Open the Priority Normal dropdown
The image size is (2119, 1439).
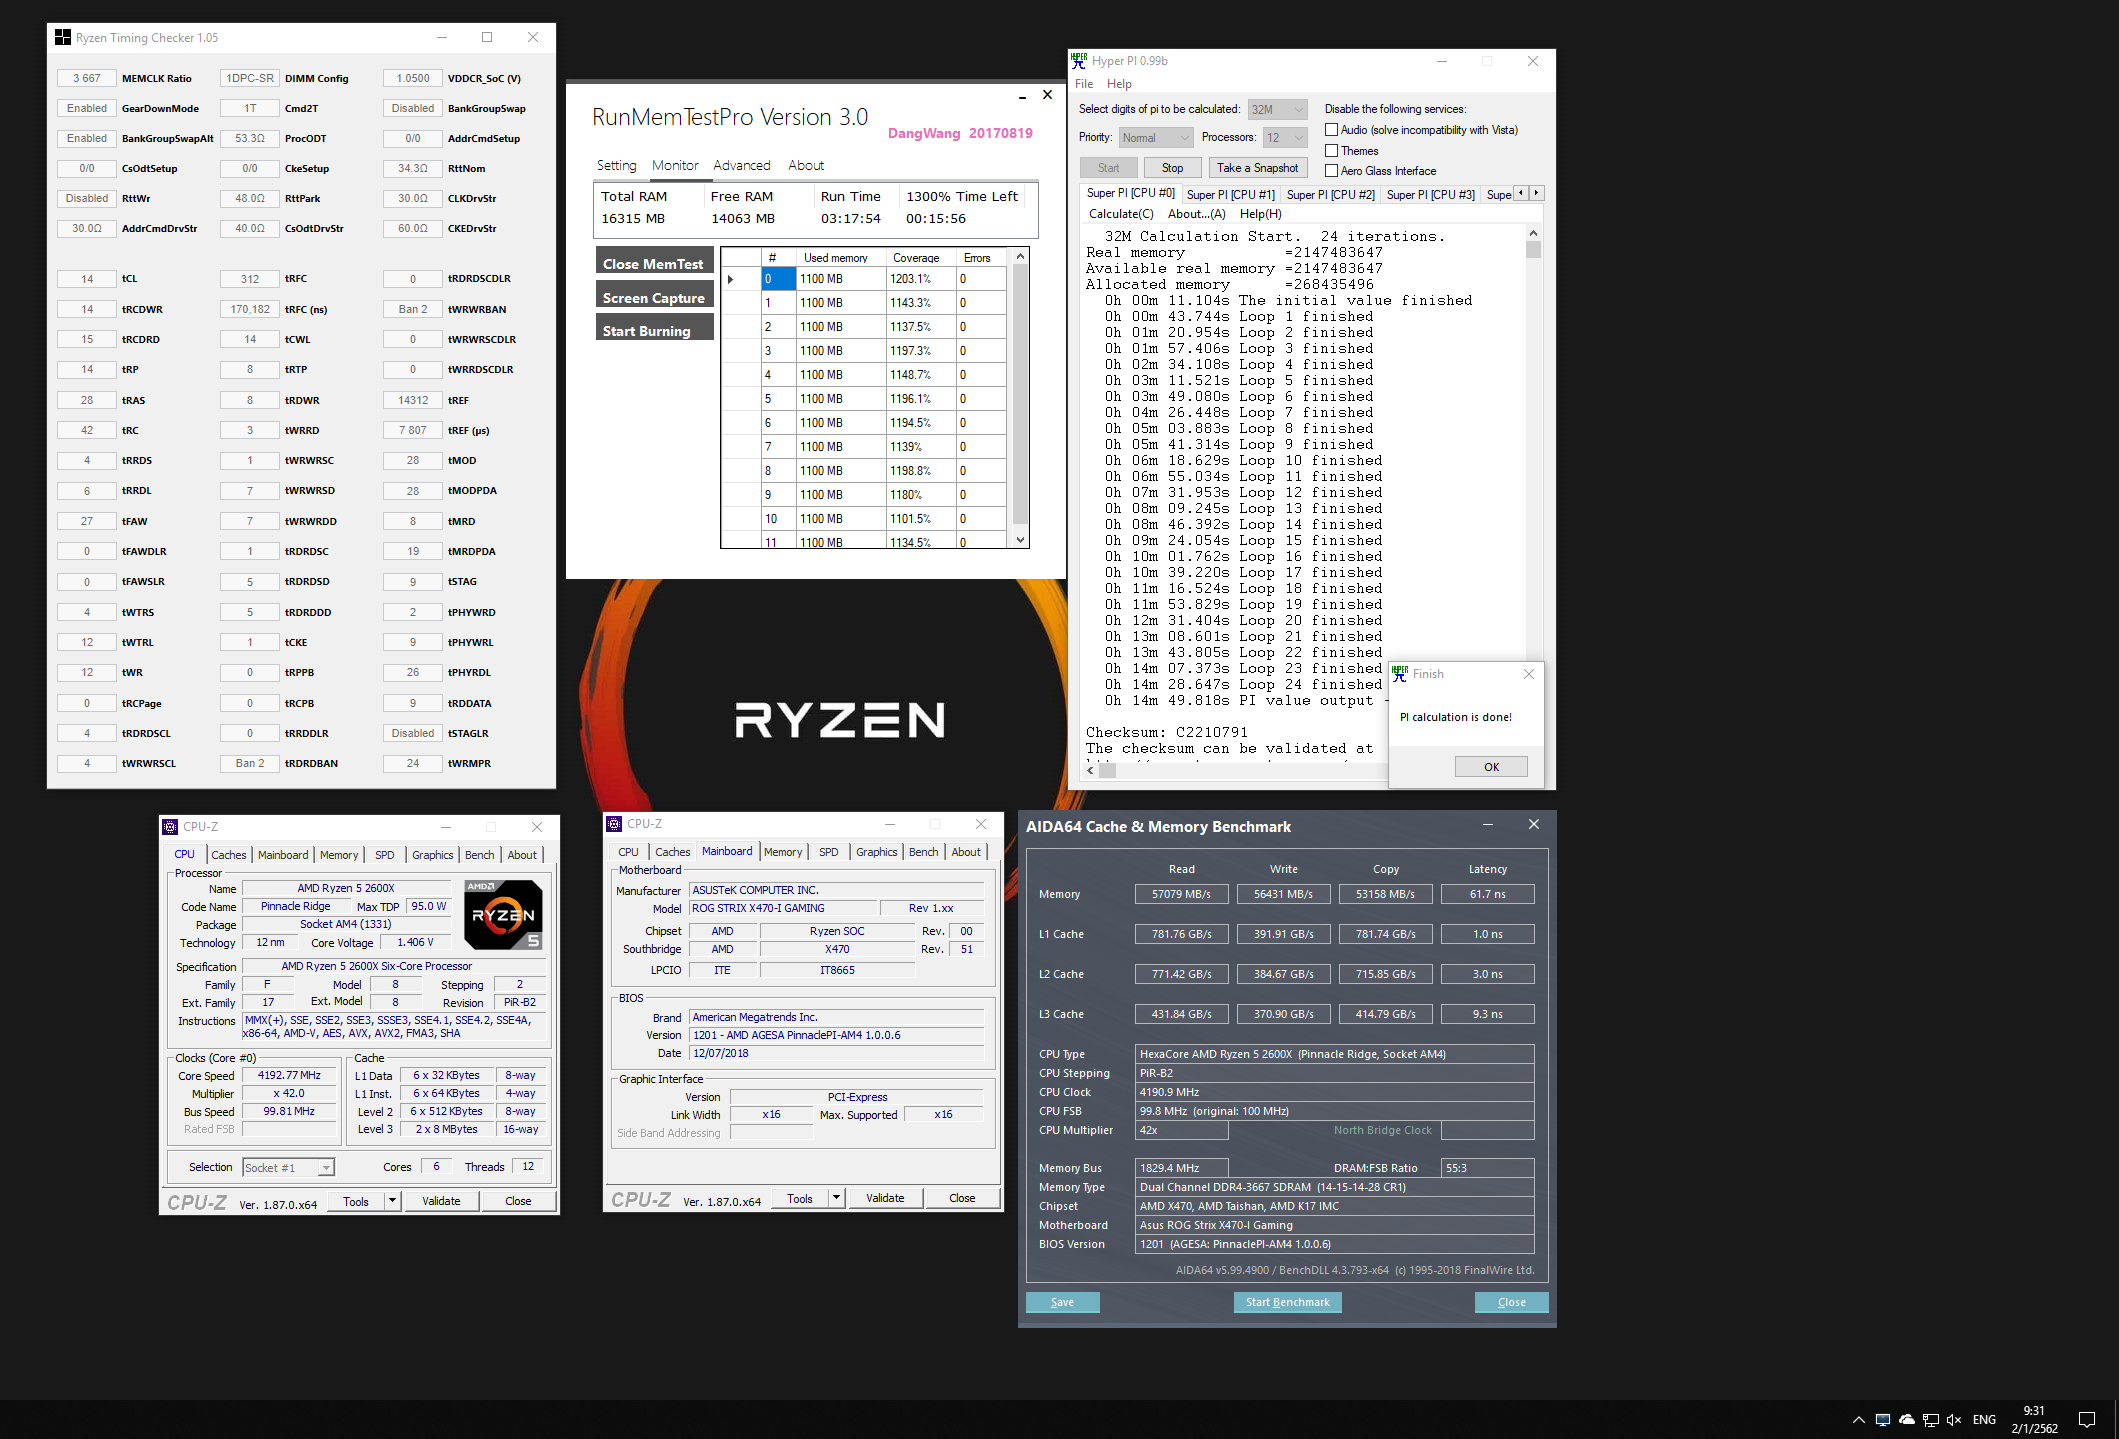[1156, 138]
